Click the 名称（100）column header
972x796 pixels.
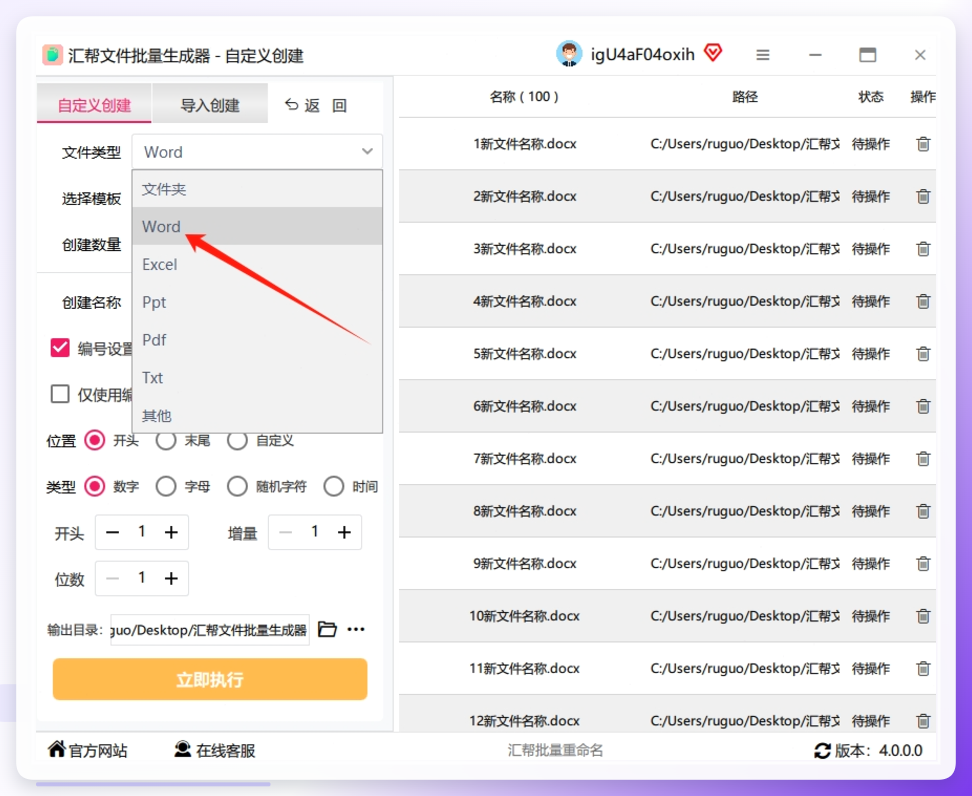click(524, 97)
